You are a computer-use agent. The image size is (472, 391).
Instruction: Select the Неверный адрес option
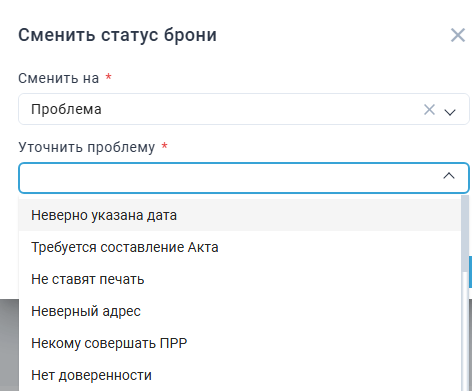[x=239, y=311]
